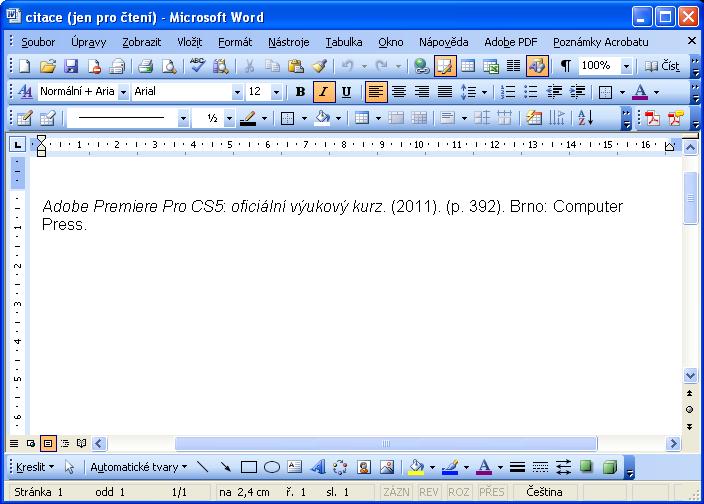The image size is (704, 504).
Task: Open the Nástroje menu
Action: coord(289,42)
